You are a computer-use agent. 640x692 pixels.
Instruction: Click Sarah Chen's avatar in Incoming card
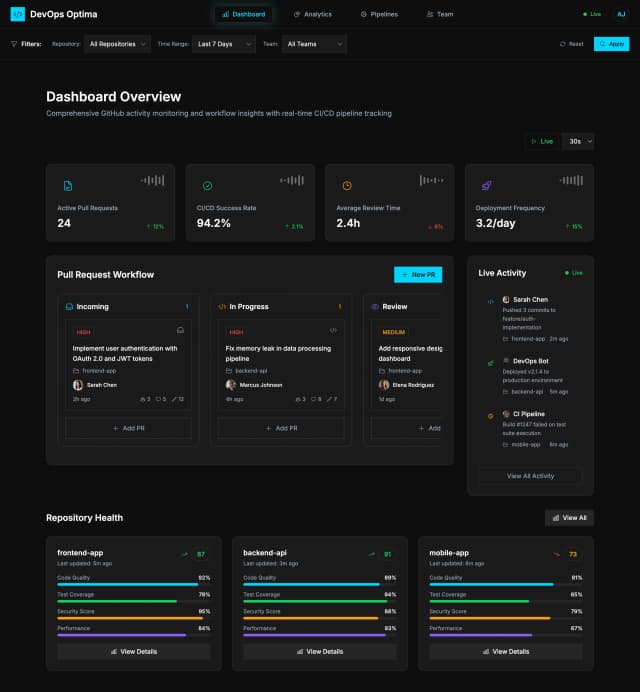click(x=78, y=384)
